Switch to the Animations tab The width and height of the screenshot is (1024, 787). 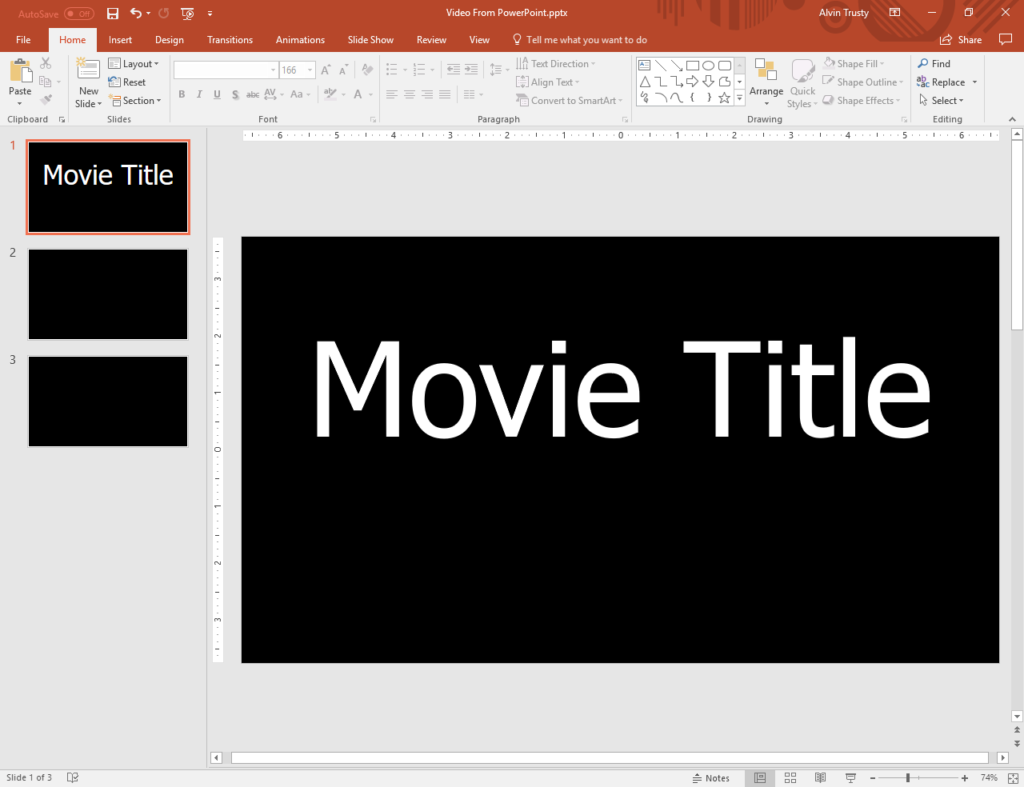point(300,40)
